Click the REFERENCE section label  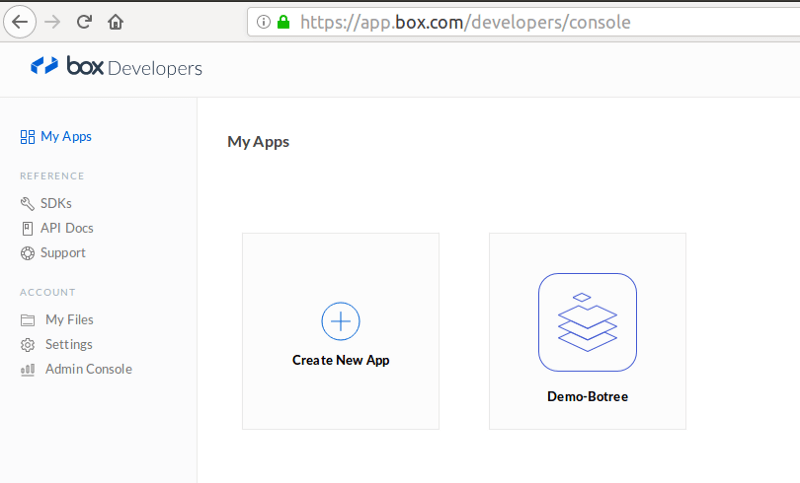click(52, 176)
